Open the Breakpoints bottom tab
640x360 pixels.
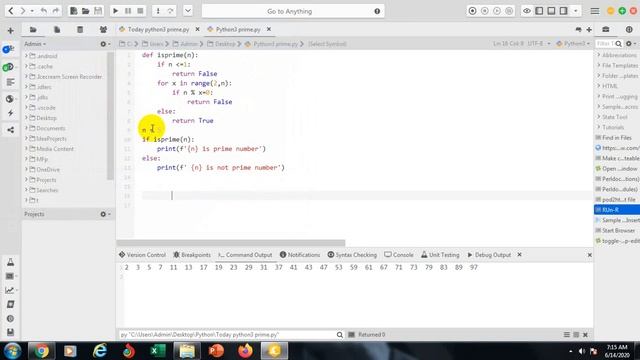[x=192, y=255]
